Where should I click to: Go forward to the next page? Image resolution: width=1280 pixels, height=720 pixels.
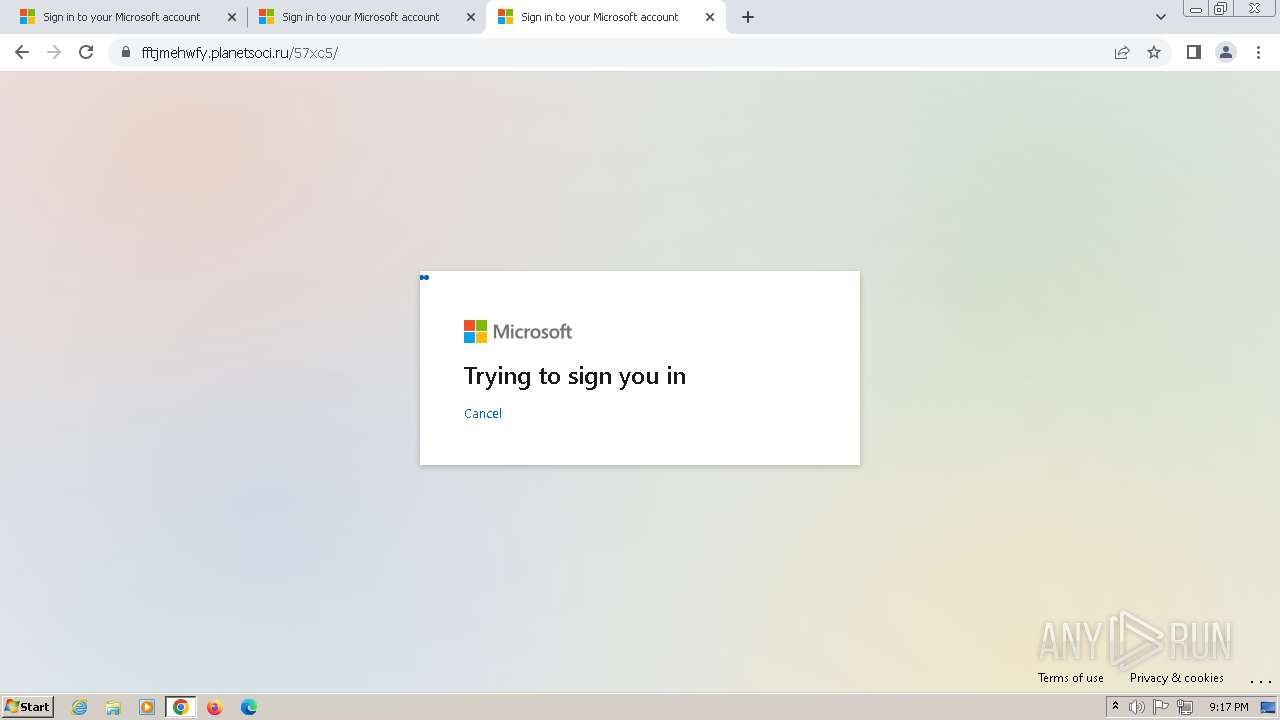(x=54, y=52)
